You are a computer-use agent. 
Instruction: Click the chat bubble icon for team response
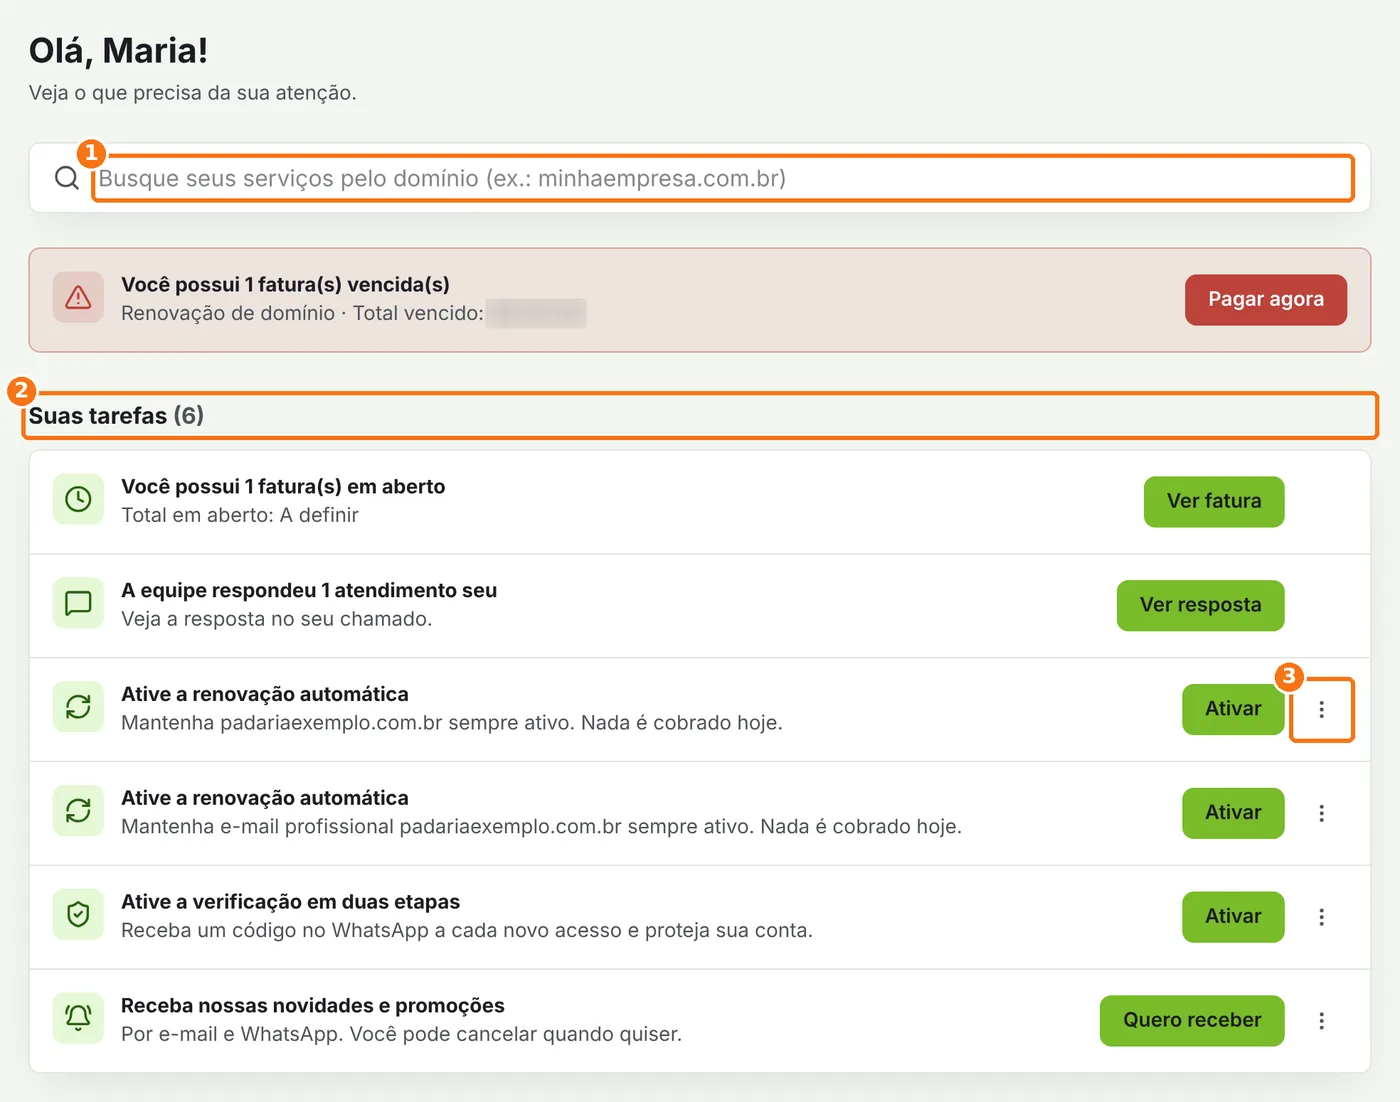pyautogui.click(x=78, y=603)
